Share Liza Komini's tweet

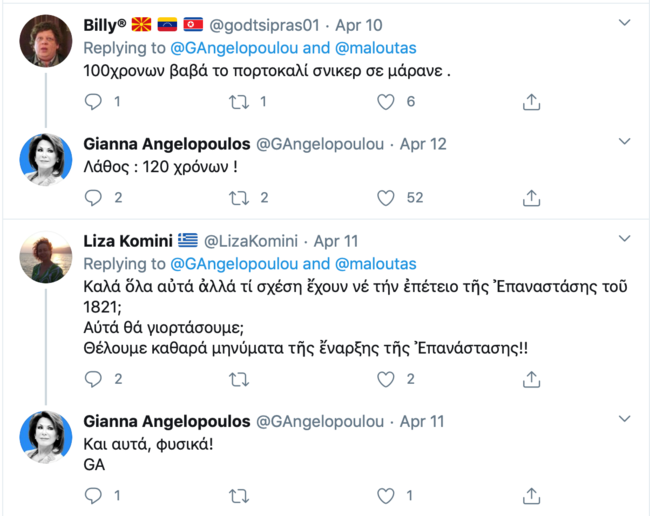tap(532, 379)
